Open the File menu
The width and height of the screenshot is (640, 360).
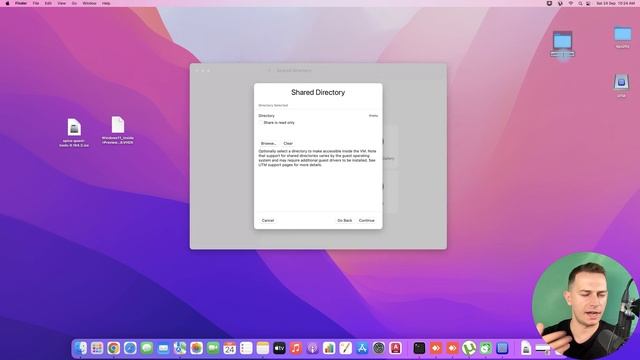pyautogui.click(x=36, y=3)
